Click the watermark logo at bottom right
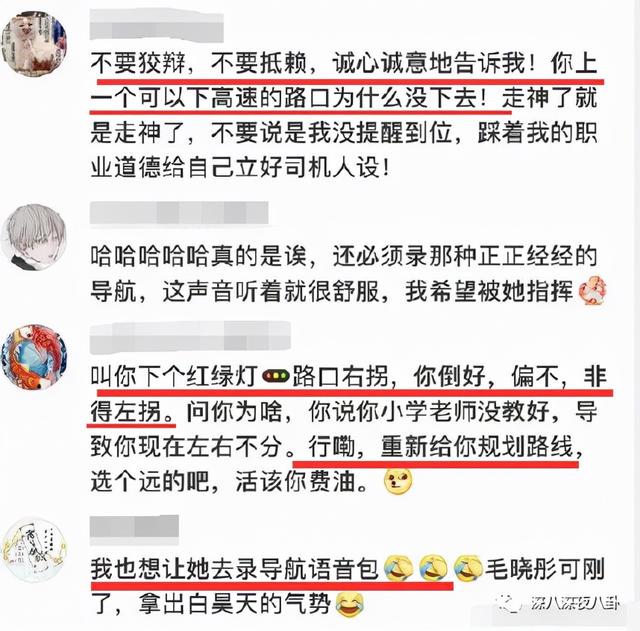640x631 pixels. [x=559, y=603]
